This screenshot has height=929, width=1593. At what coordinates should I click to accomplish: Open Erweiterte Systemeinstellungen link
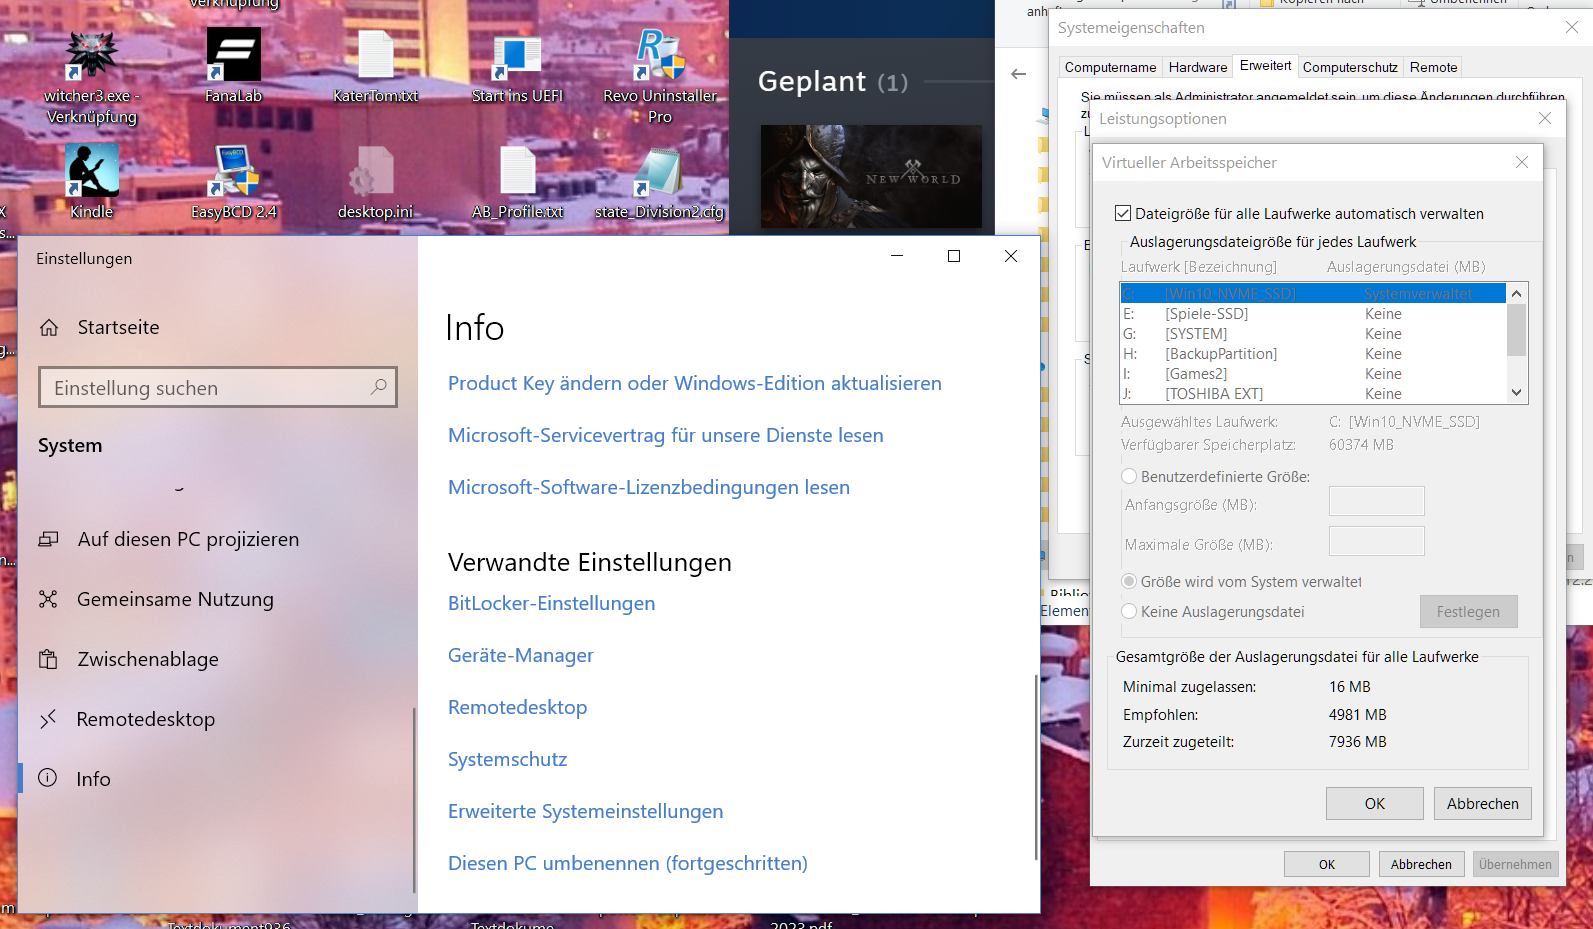(586, 811)
